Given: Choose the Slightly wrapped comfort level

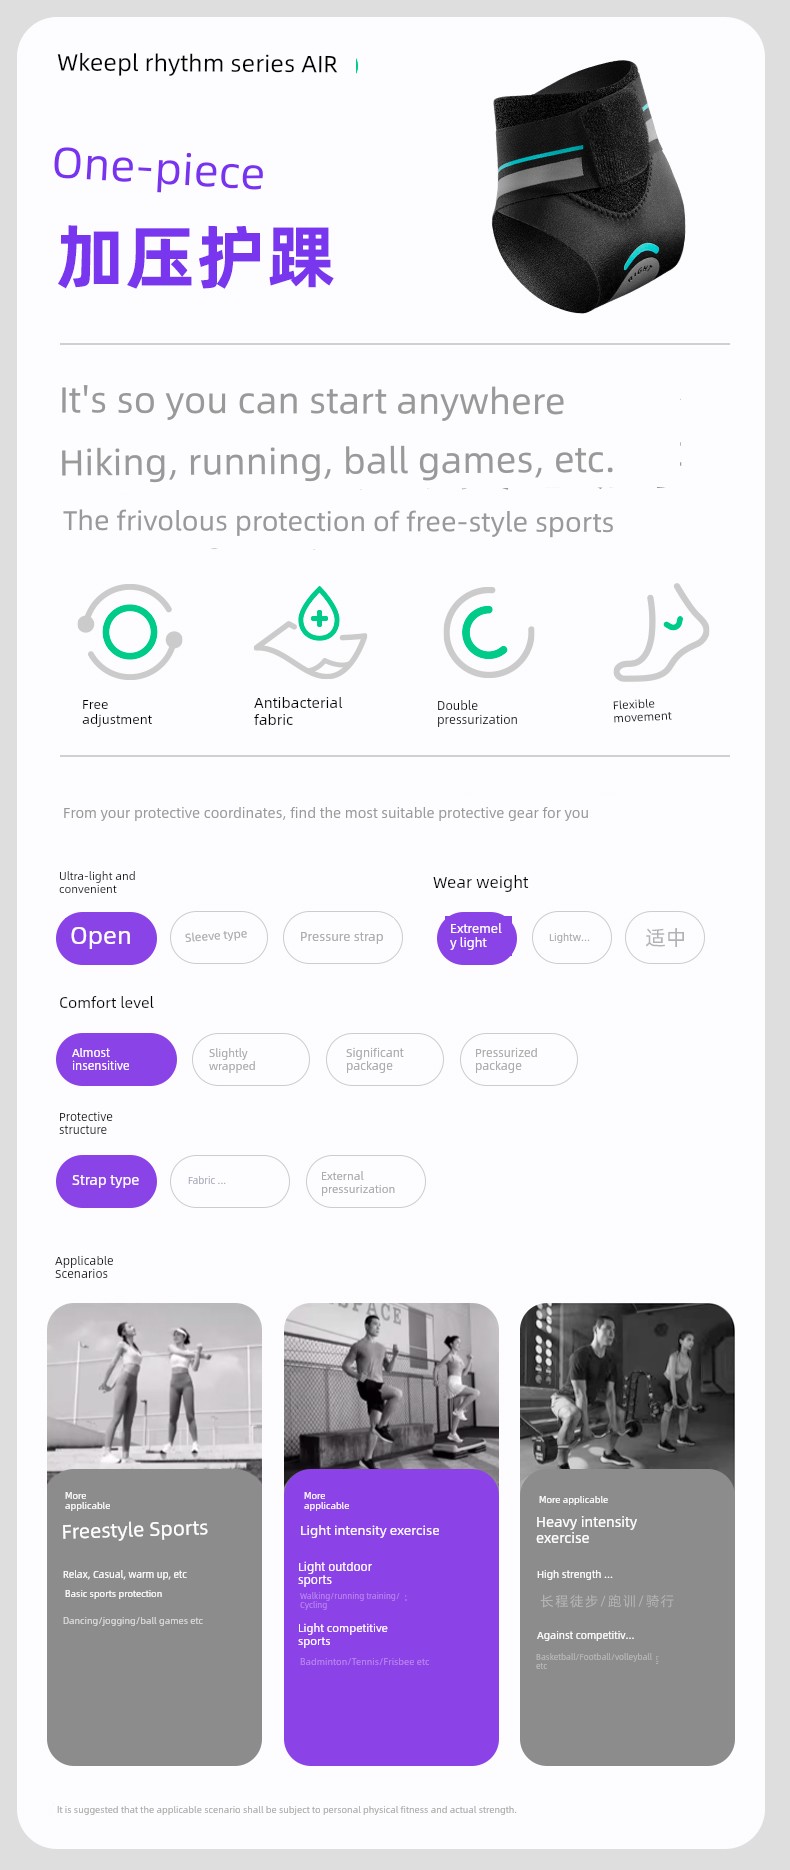Looking at the screenshot, I should [250, 1060].
